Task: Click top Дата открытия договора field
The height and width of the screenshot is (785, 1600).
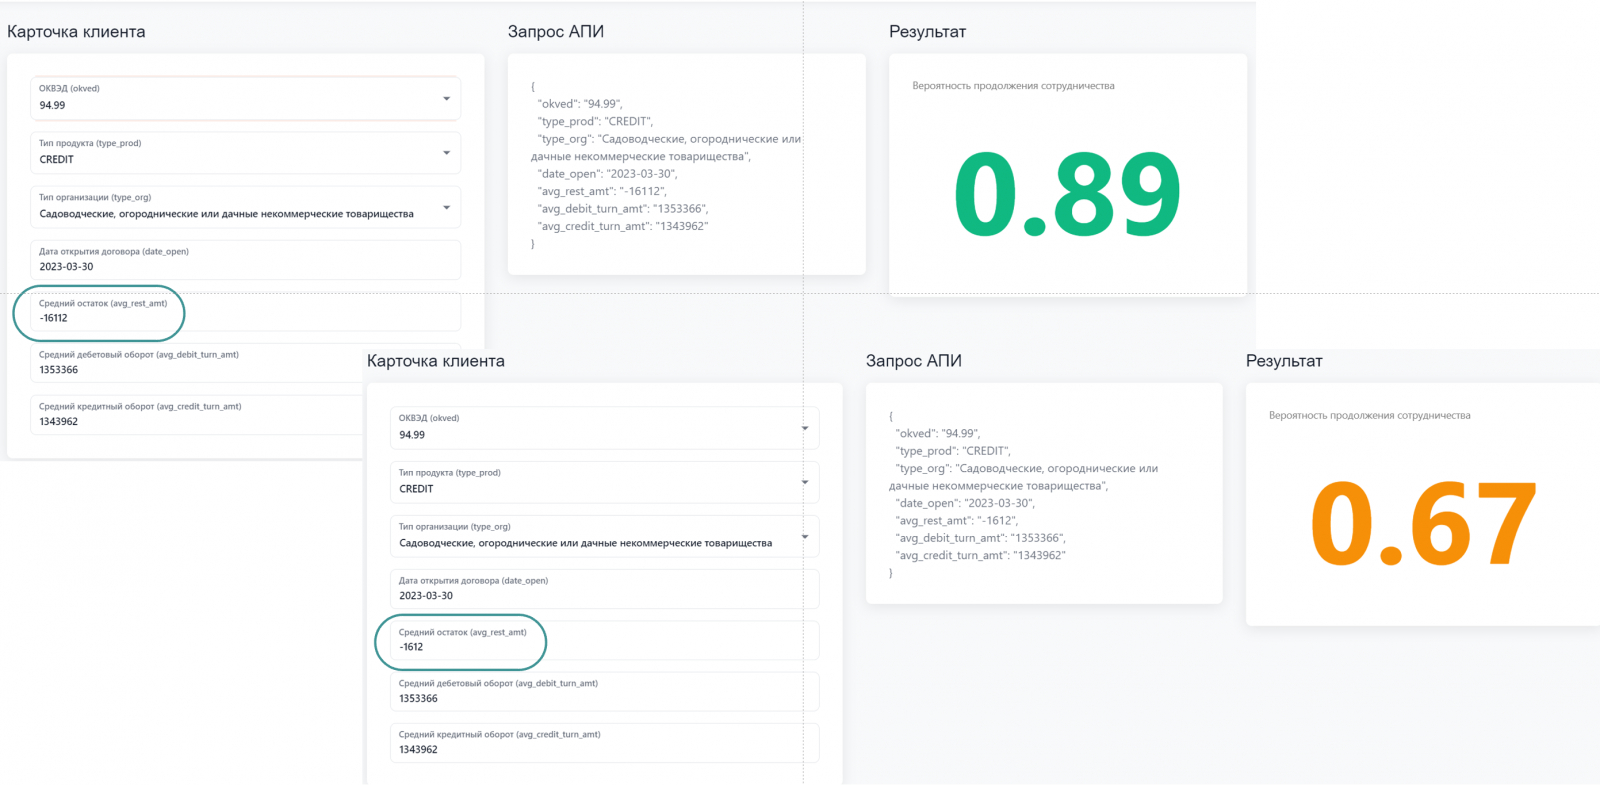Action: [x=245, y=260]
